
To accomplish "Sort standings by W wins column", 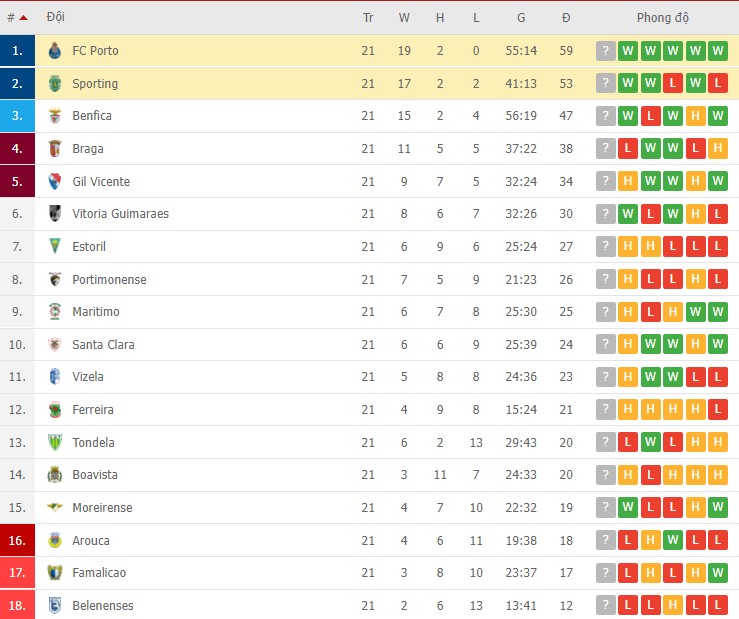I will (x=404, y=18).
